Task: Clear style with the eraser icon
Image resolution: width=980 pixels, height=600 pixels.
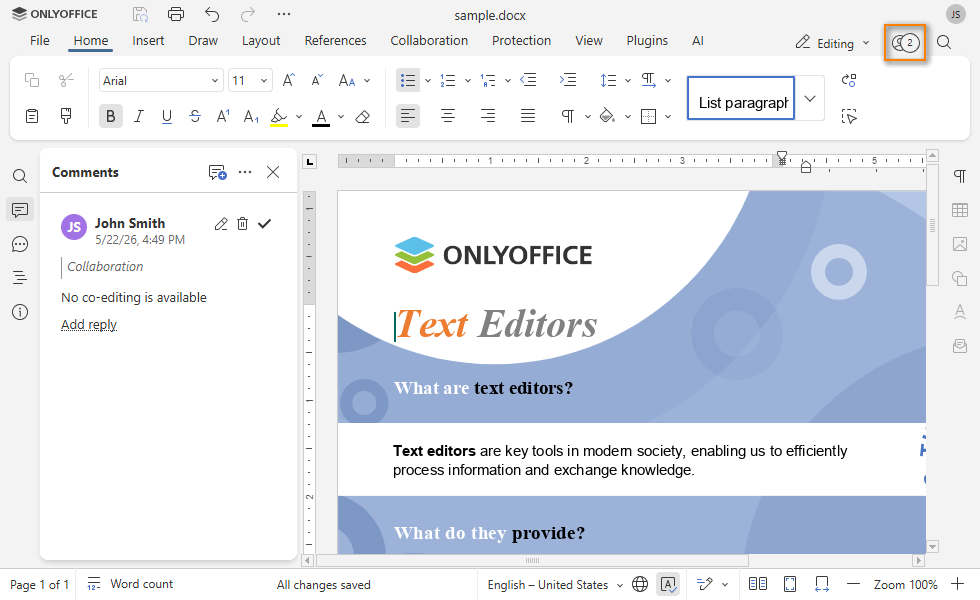Action: (362, 116)
